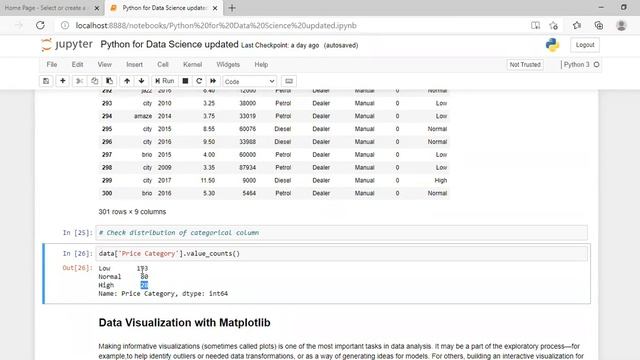640x360 pixels.
Task: Click the Normal count 80 in output
Action: click(144, 276)
